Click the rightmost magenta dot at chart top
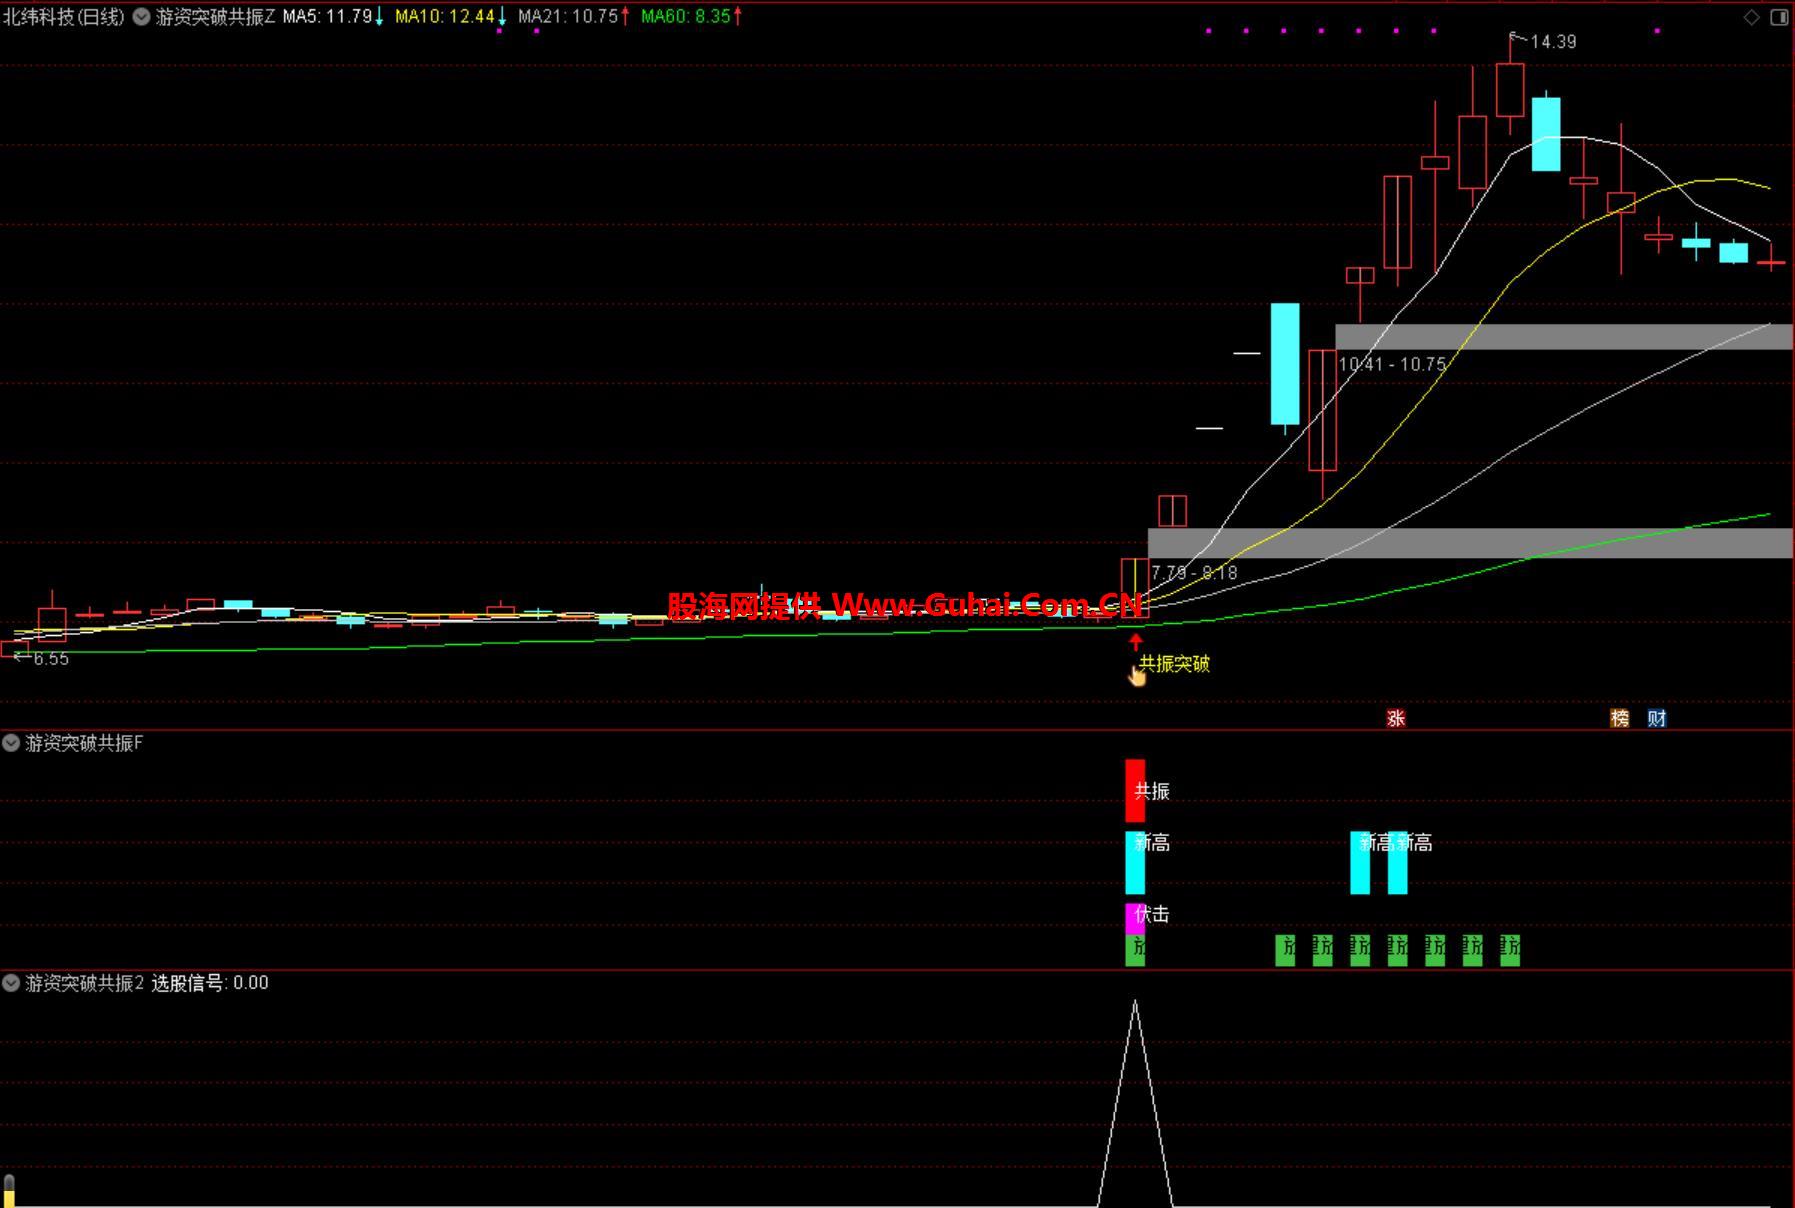This screenshot has height=1208, width=1795. [1657, 31]
